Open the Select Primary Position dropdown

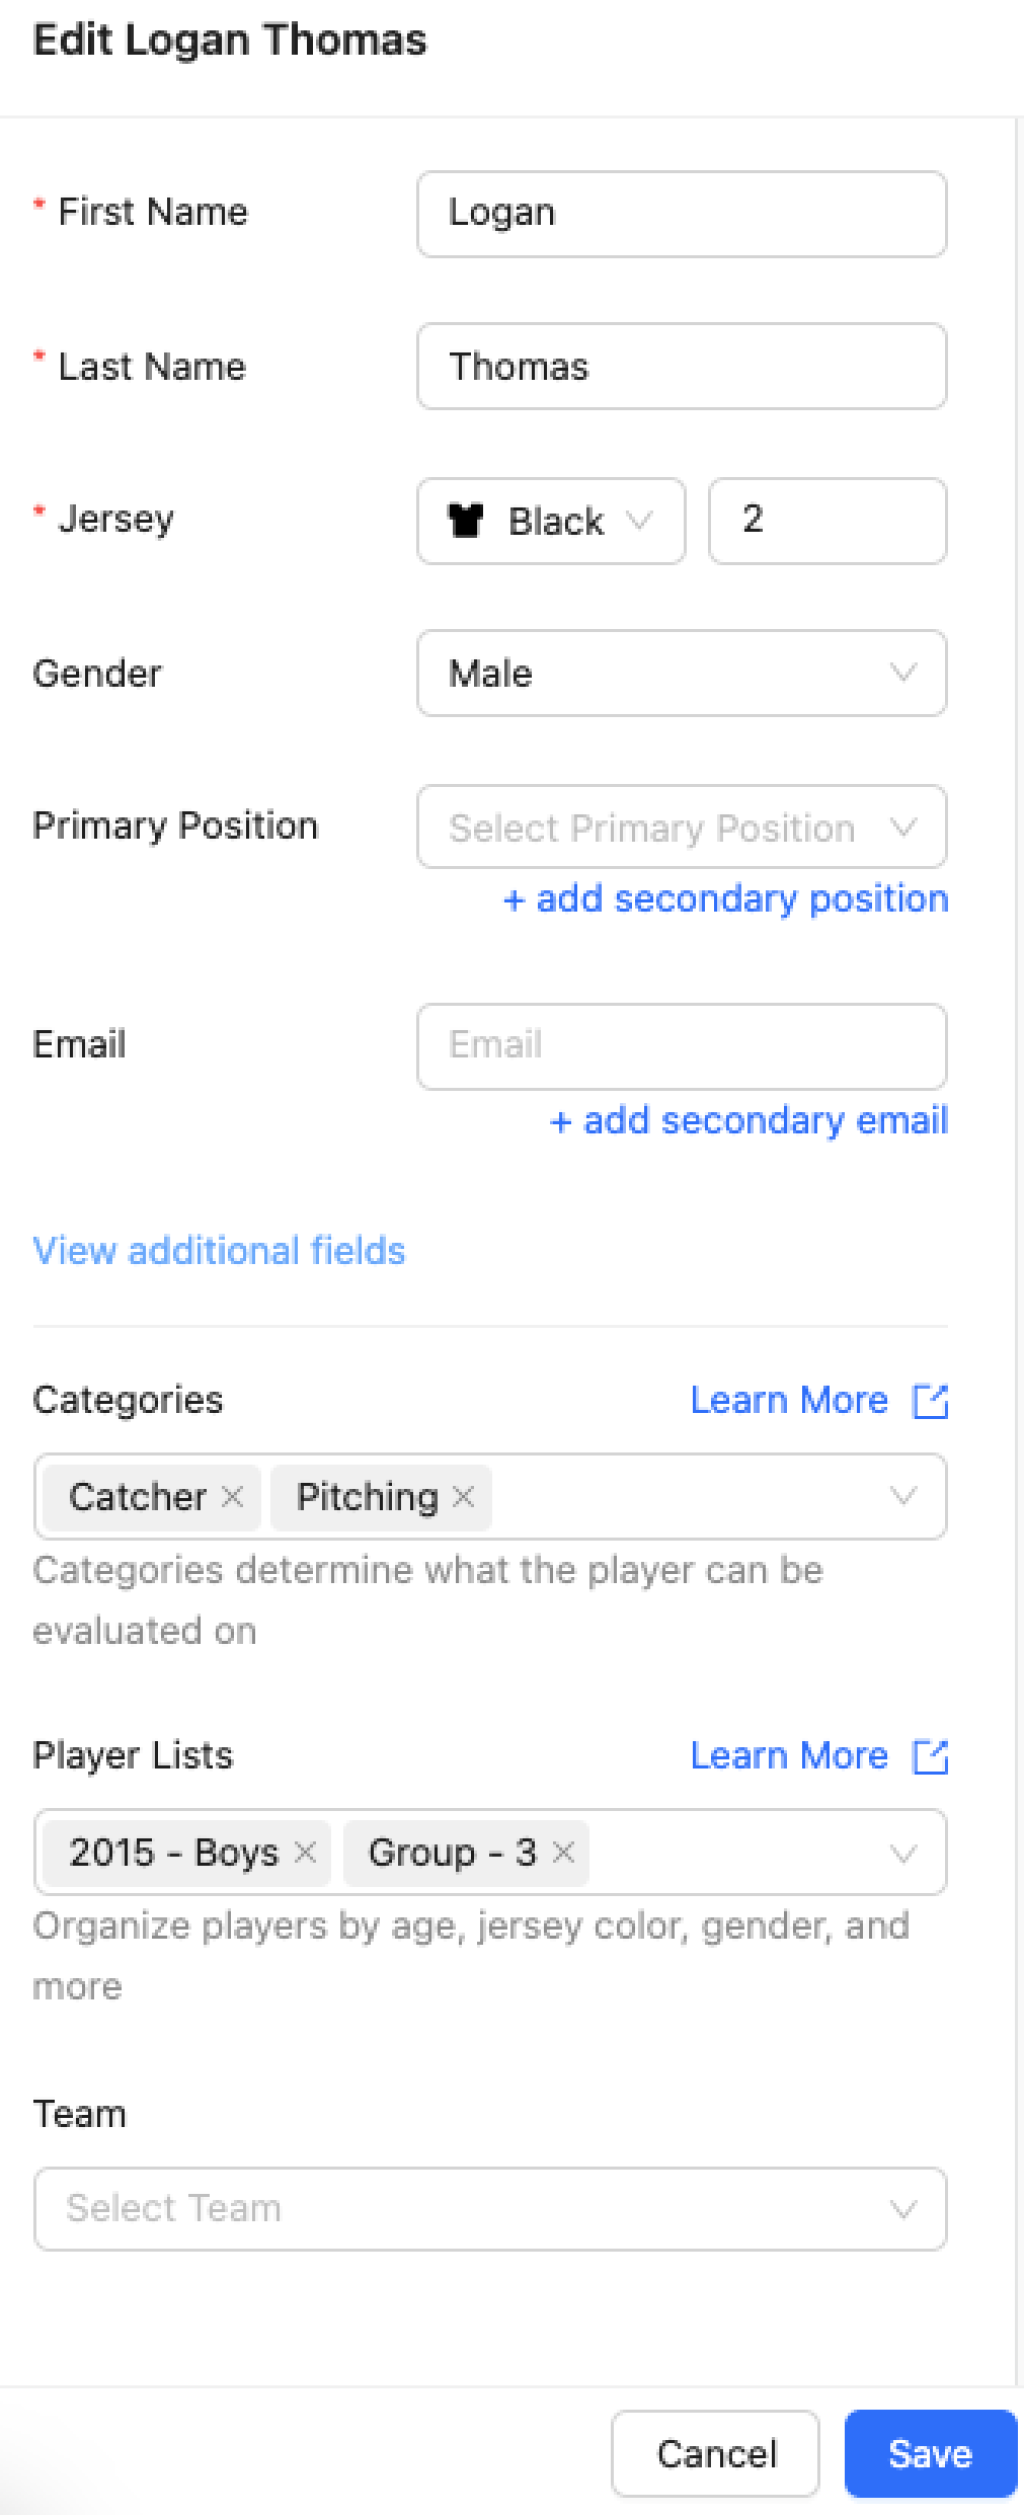point(681,827)
